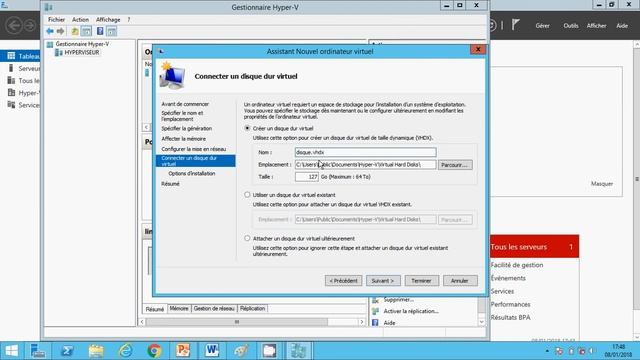
Task: Go to Spécifier le nom et l'emplacement step
Action: pos(182,116)
